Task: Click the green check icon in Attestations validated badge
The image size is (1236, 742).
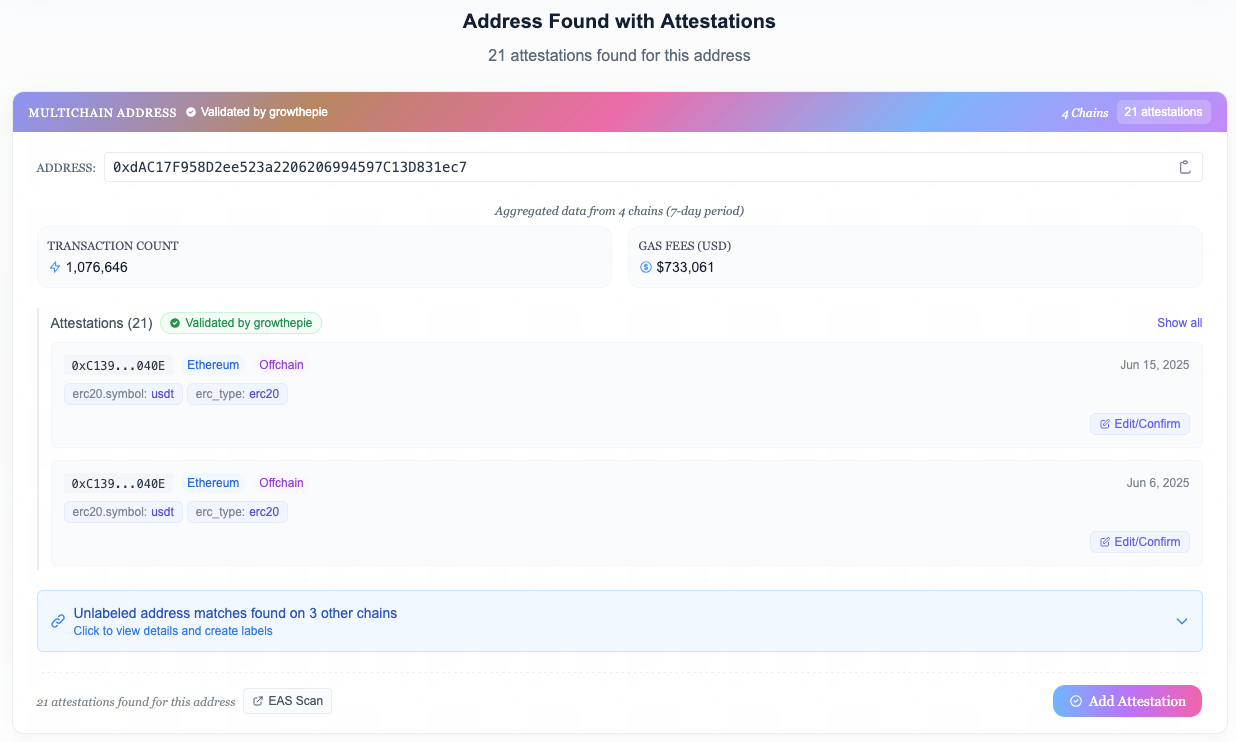Action: point(175,323)
